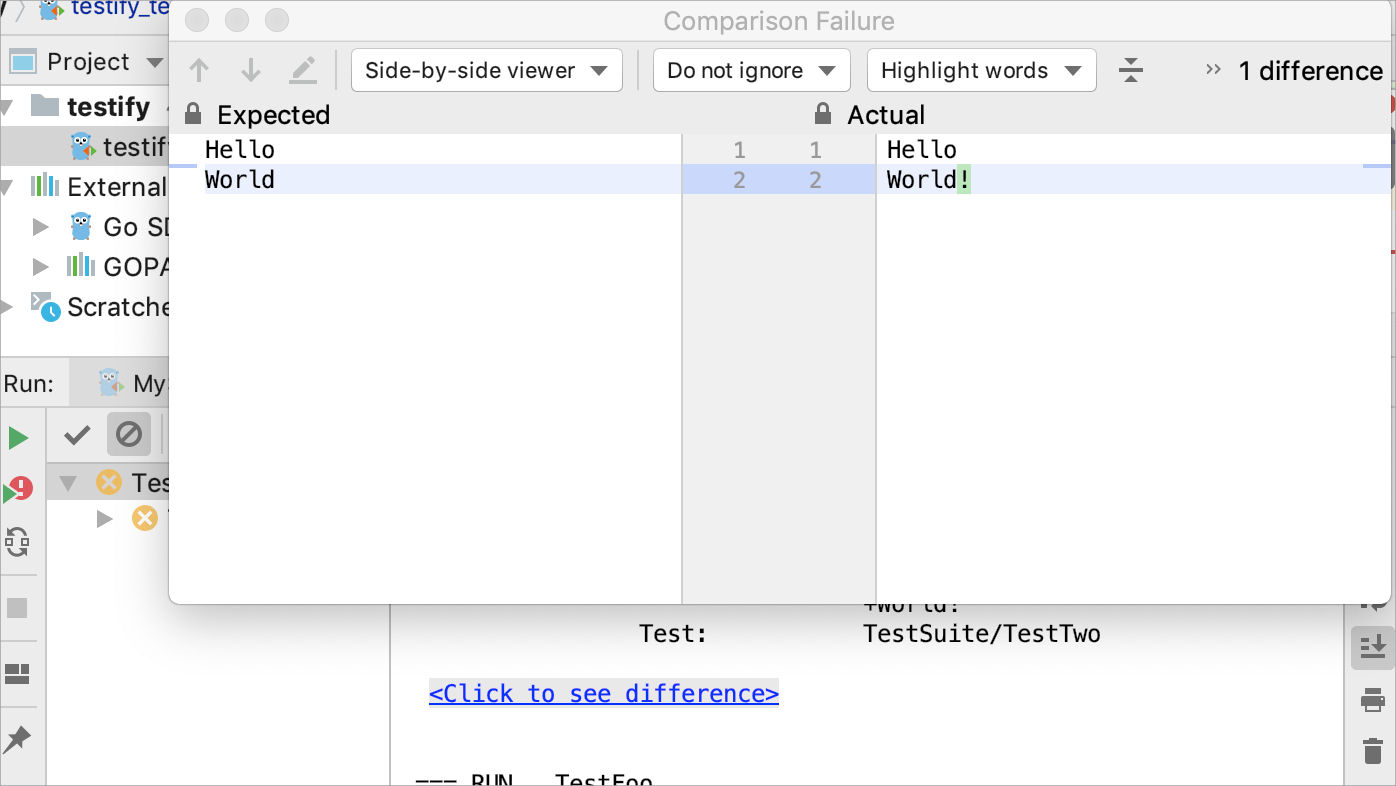Click the pencil jump-to-source icon

coord(303,70)
